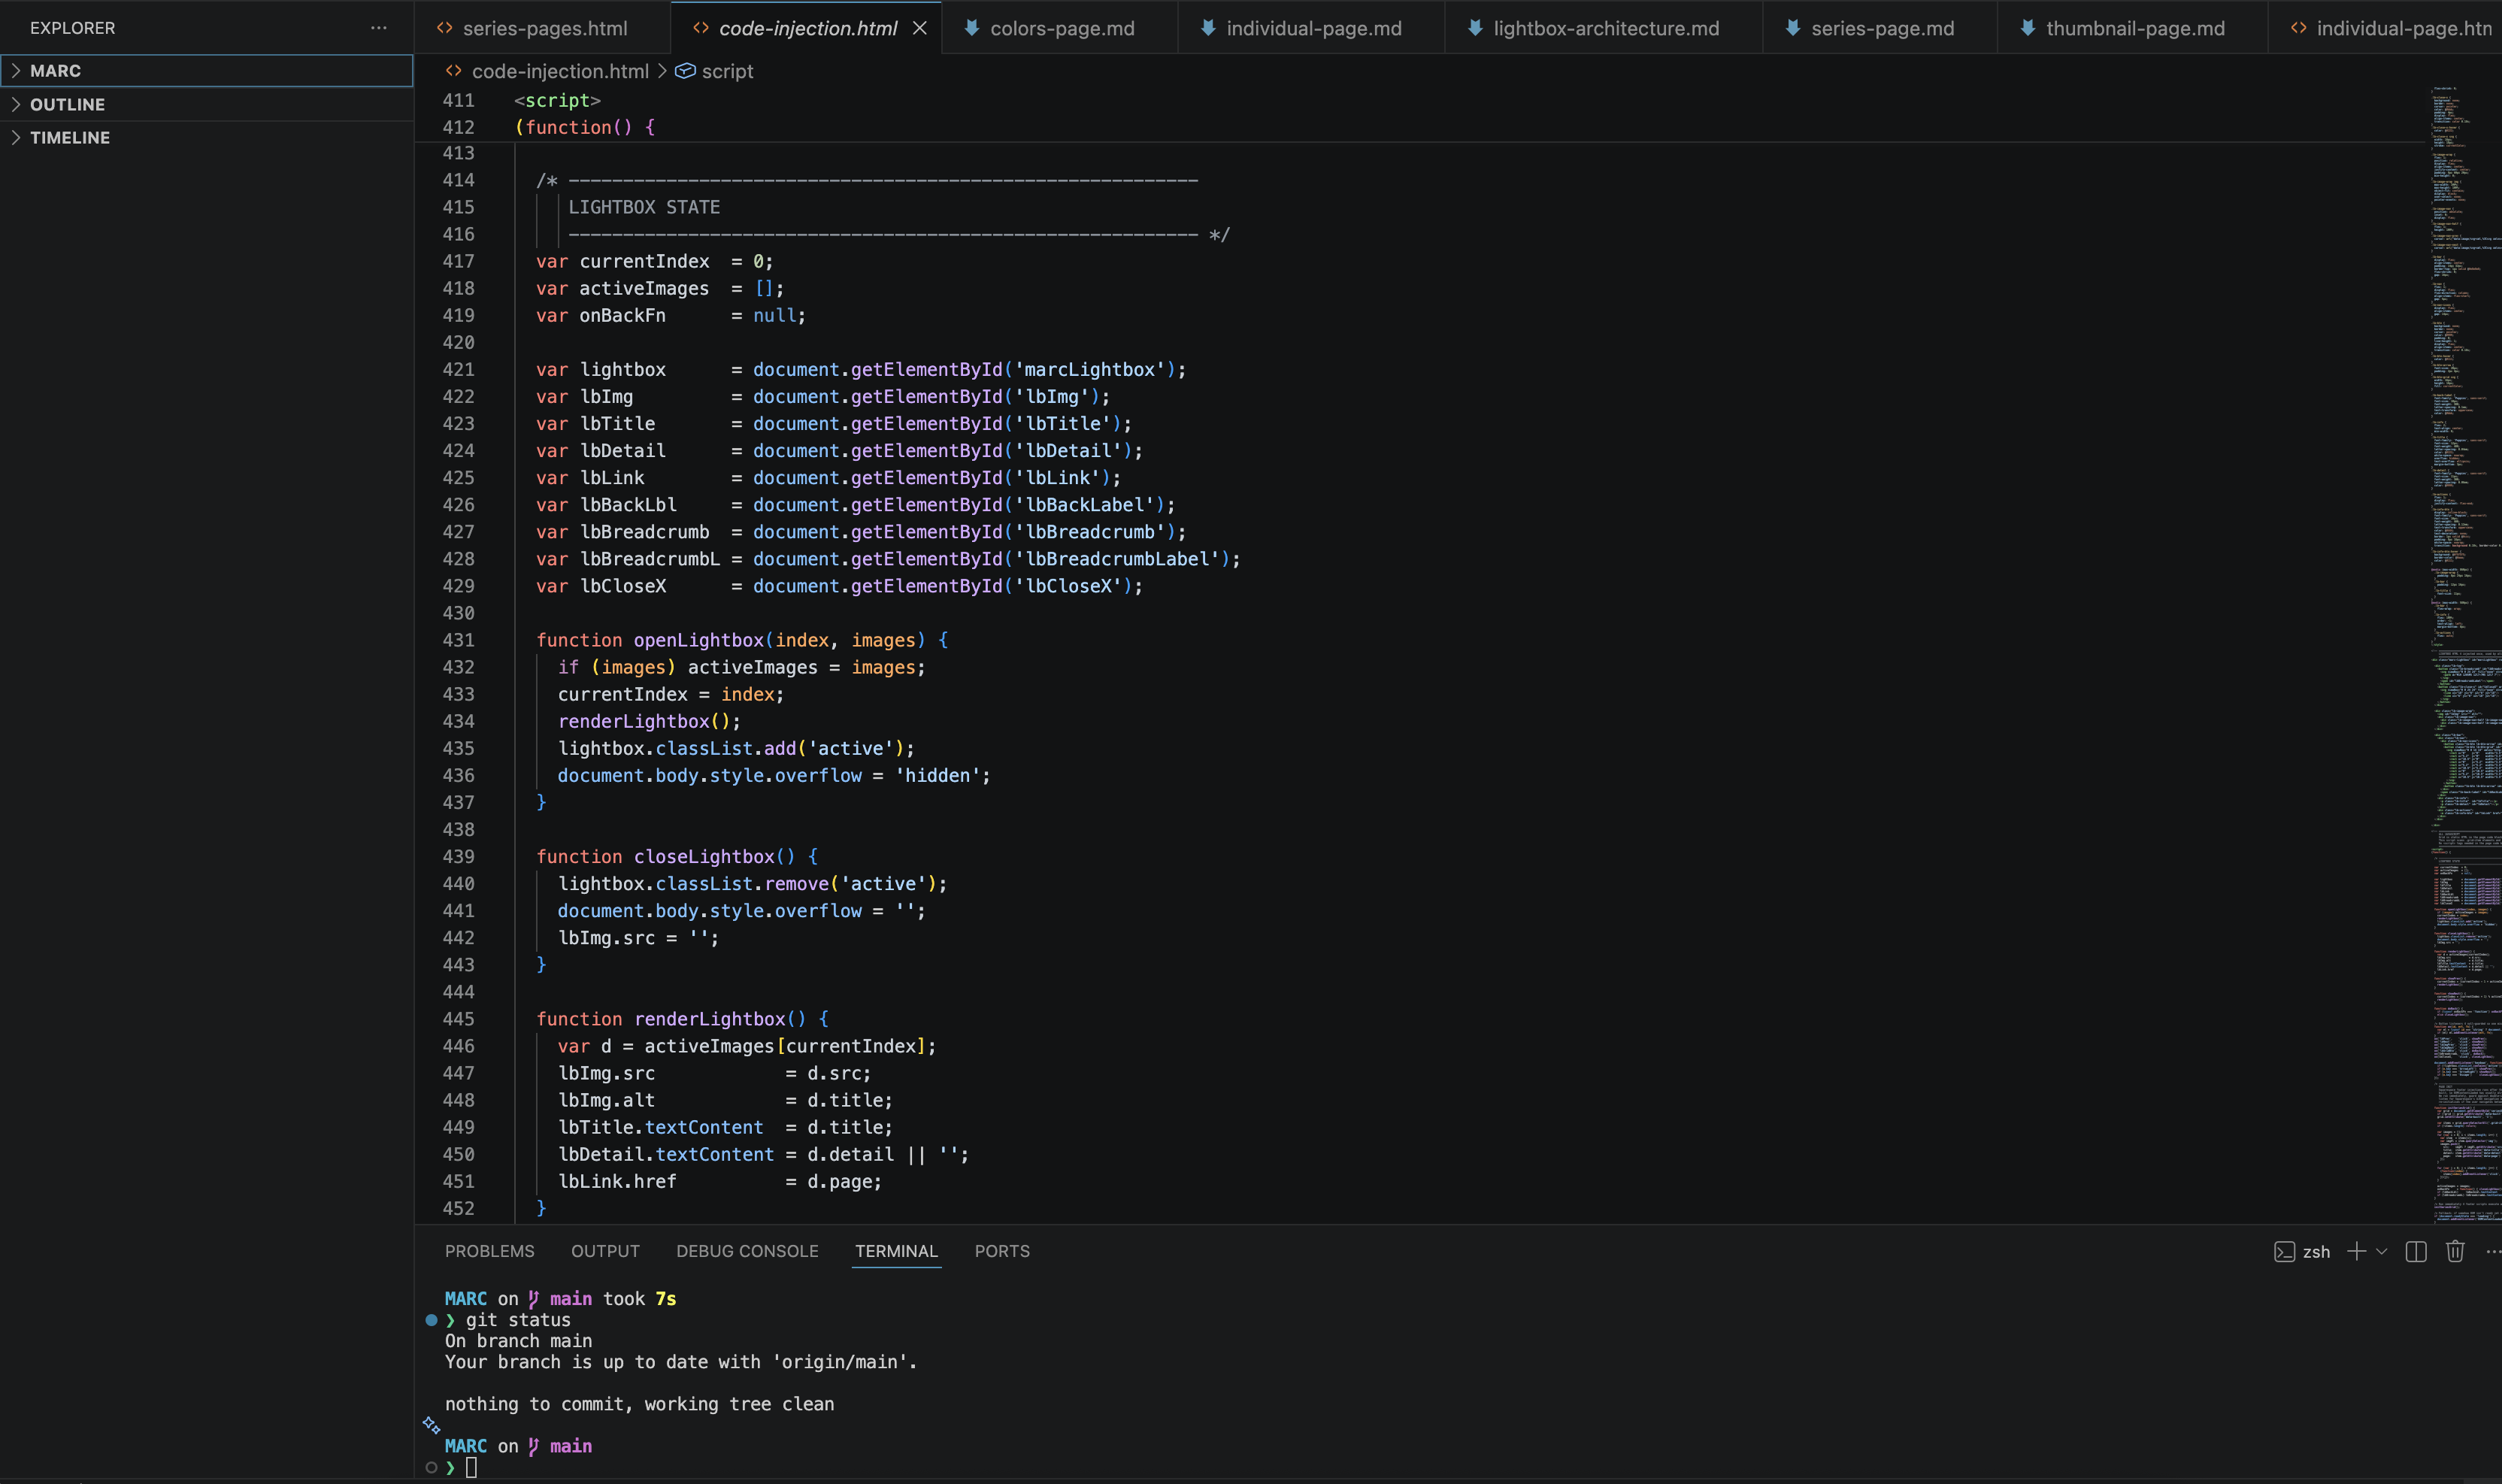Click currentIndex variable declaration
Viewport: 2502px width, 1484px height.
point(644,261)
